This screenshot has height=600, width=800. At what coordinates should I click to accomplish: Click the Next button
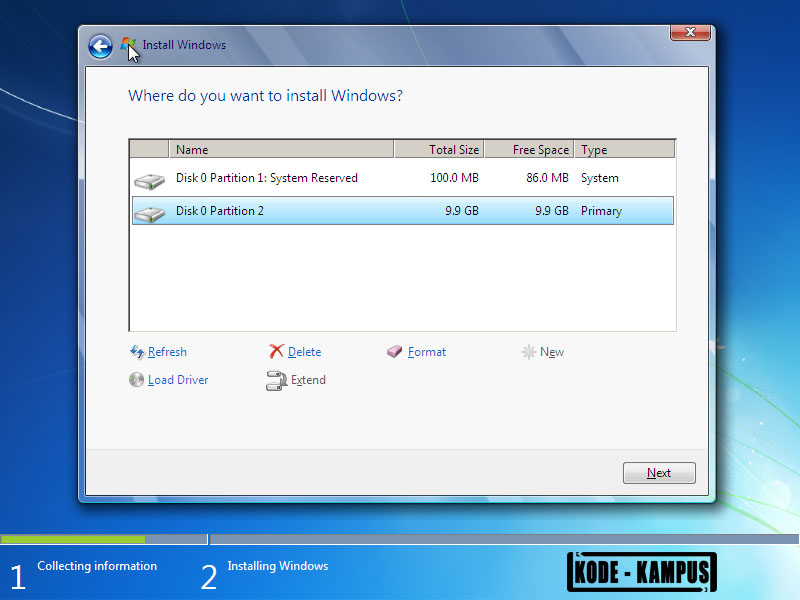pos(659,473)
